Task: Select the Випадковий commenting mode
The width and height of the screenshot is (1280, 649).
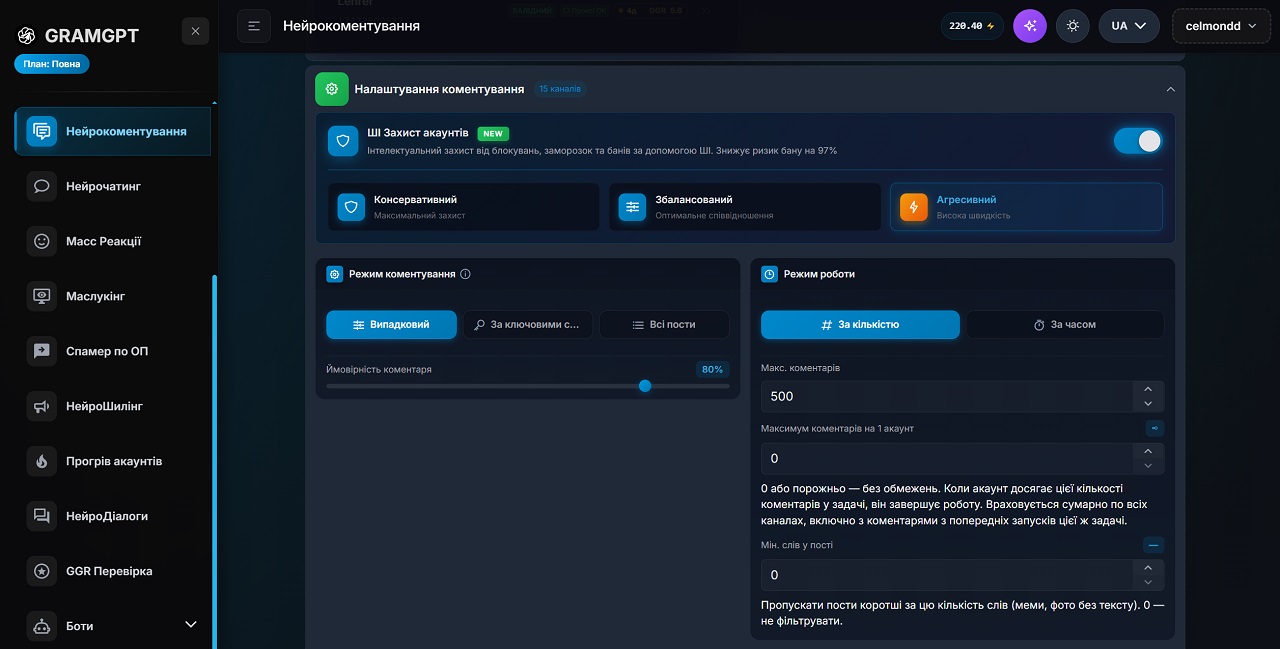Action: pos(391,325)
